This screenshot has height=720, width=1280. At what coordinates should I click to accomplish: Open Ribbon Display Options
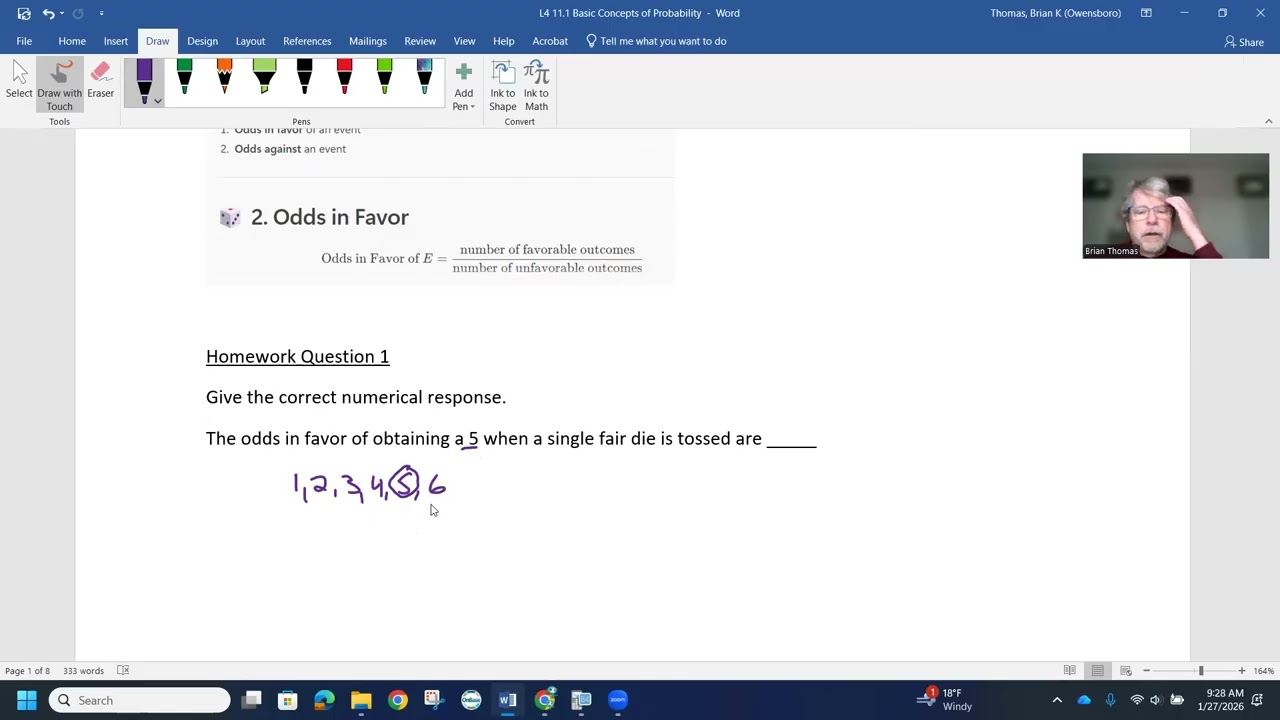tap(1146, 13)
